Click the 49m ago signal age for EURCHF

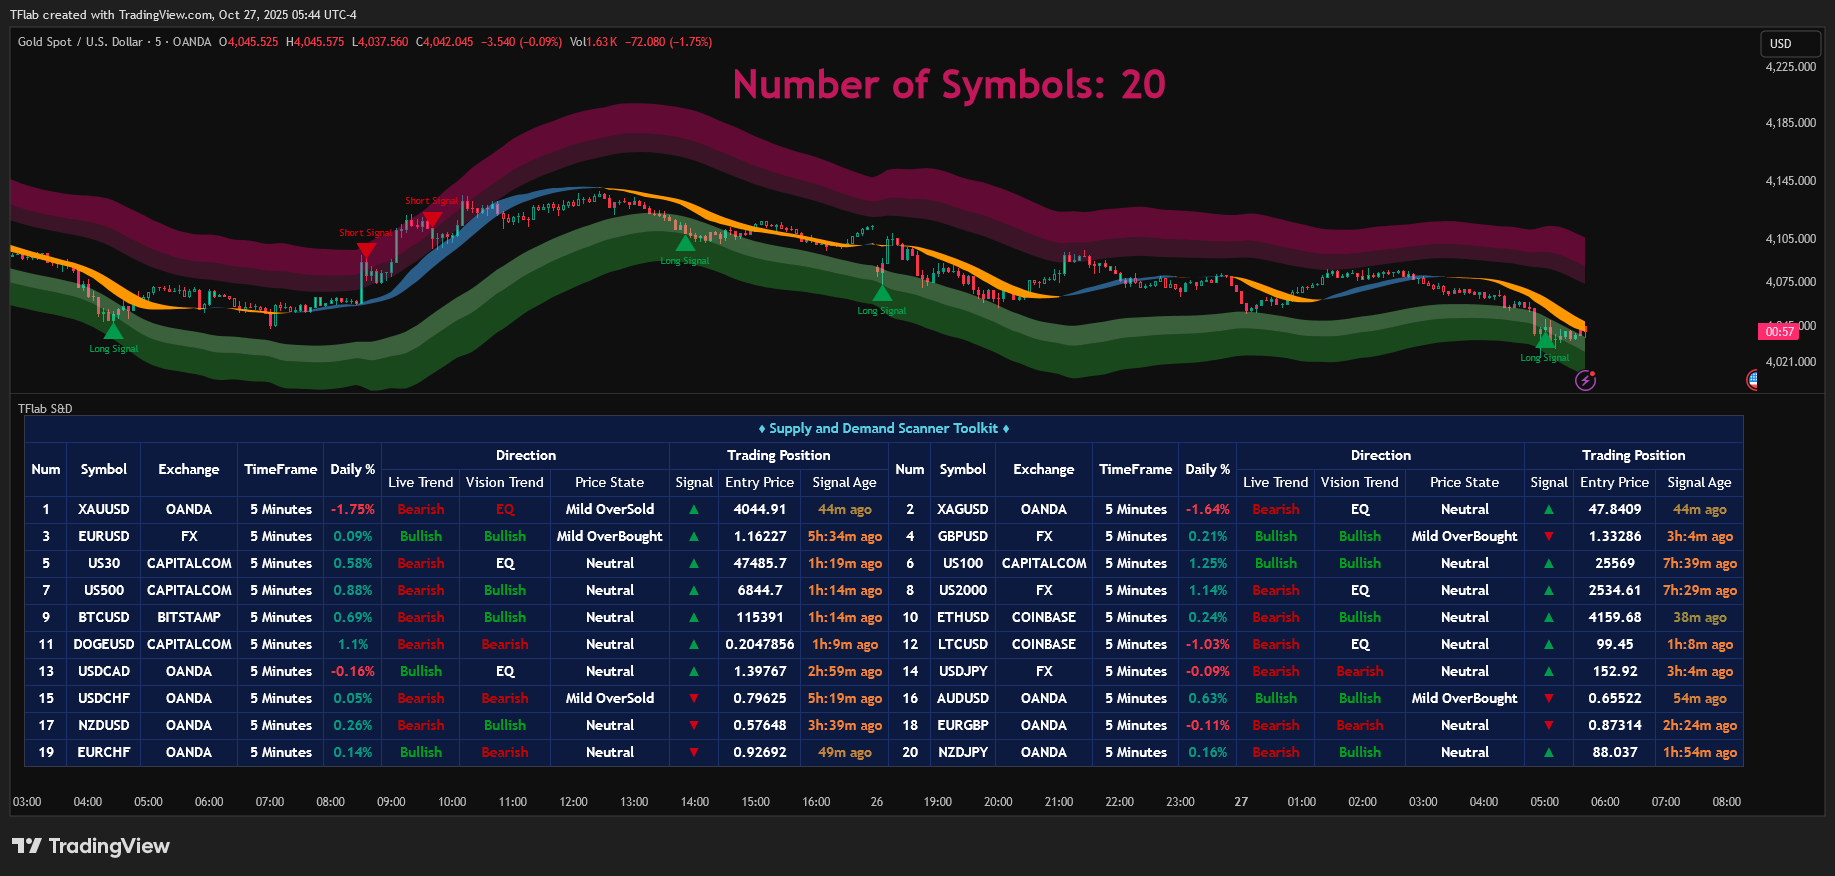[845, 752]
